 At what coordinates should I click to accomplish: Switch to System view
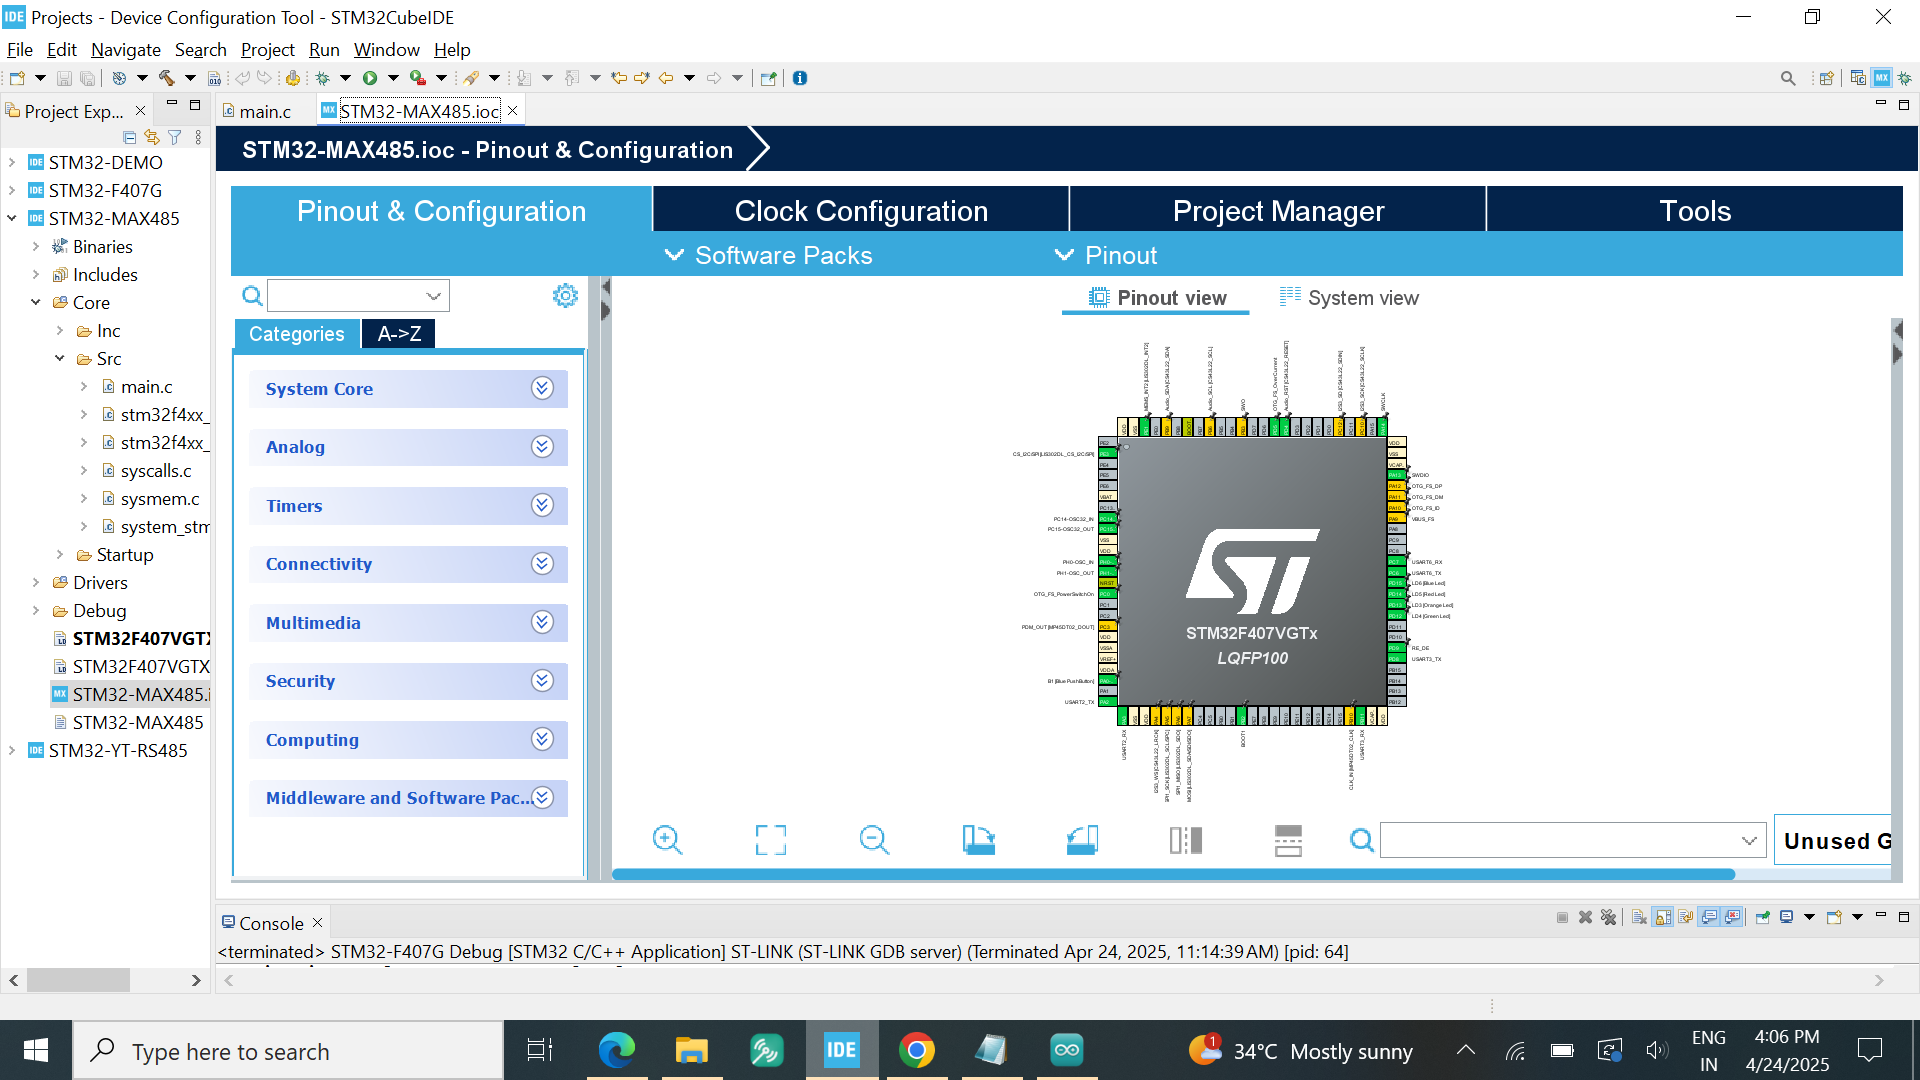1349,298
